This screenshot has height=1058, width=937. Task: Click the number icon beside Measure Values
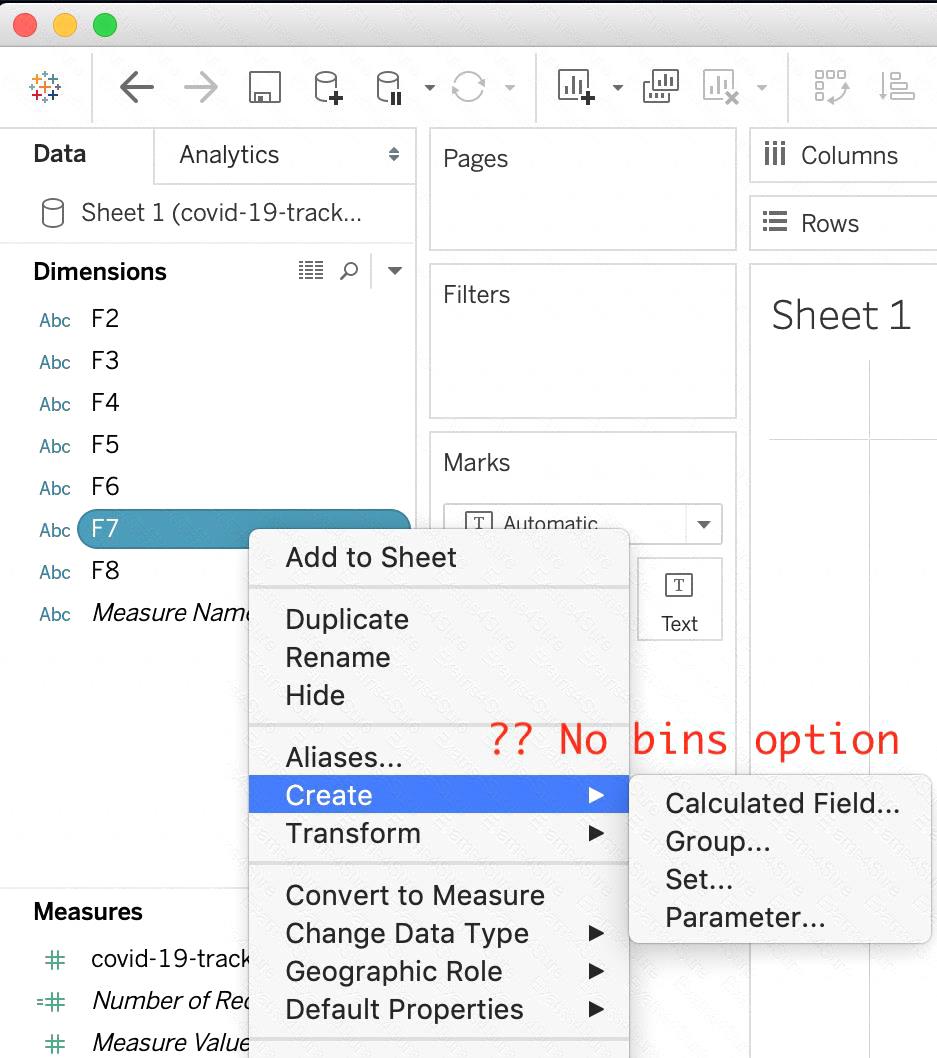click(x=55, y=1044)
